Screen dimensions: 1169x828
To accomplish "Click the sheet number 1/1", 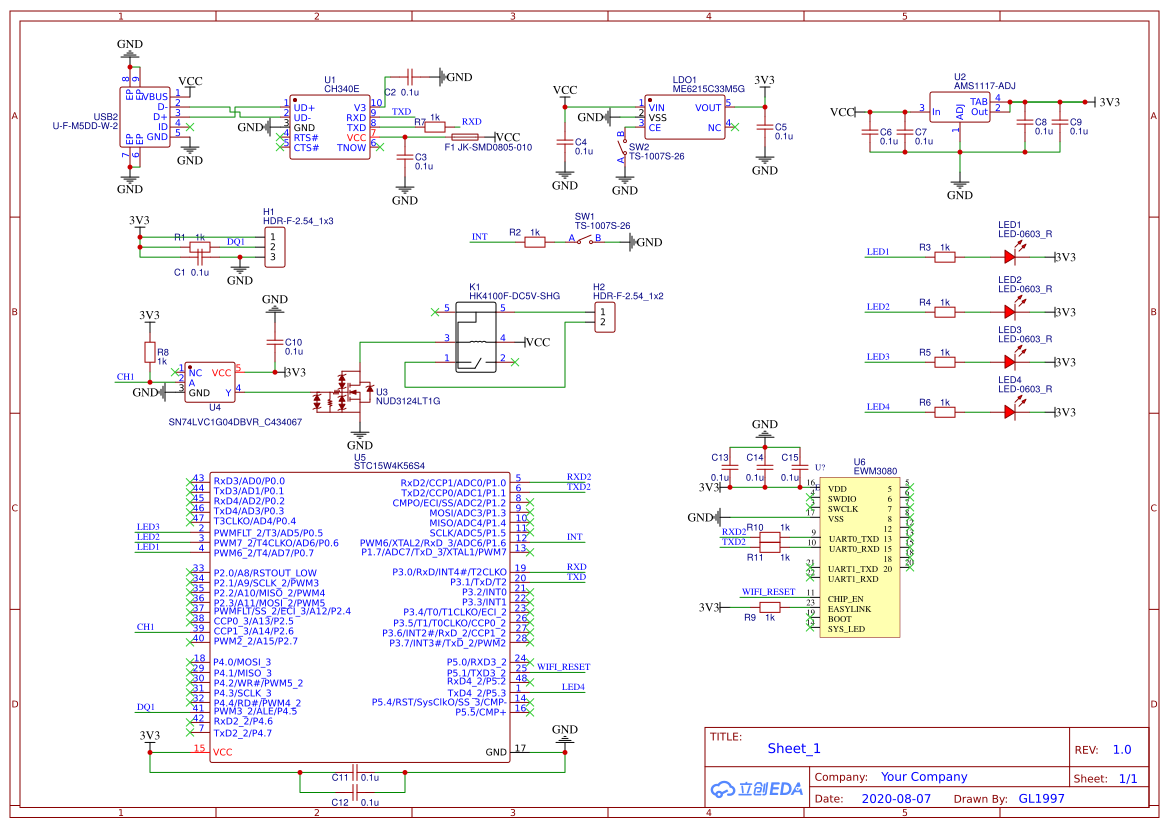I will 1128,778.
